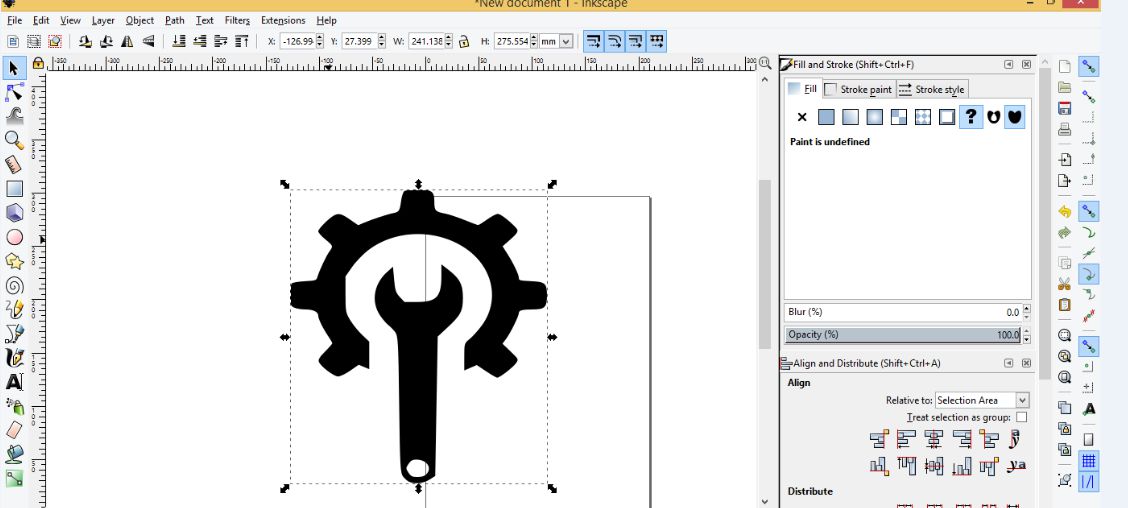Rotate selection 90° counter-clockwise
1128x508 pixels.
click(85, 41)
